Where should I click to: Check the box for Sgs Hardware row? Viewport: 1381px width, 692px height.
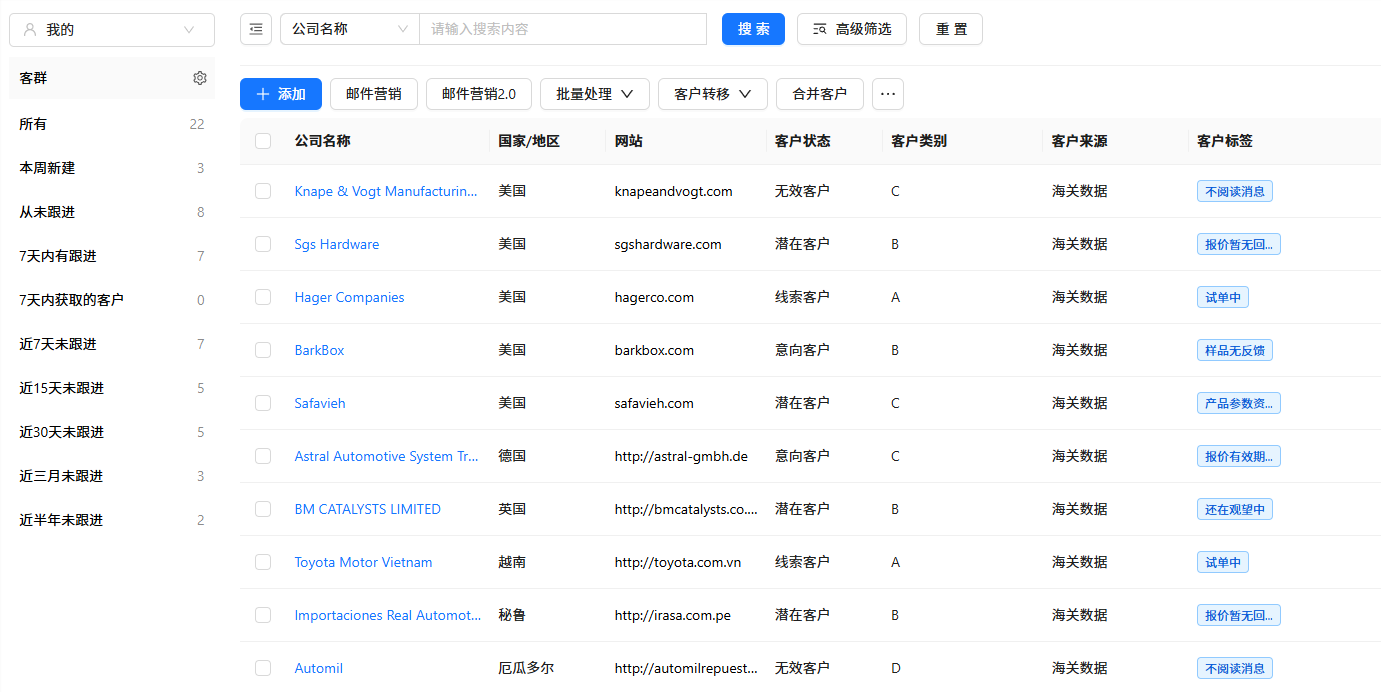263,244
